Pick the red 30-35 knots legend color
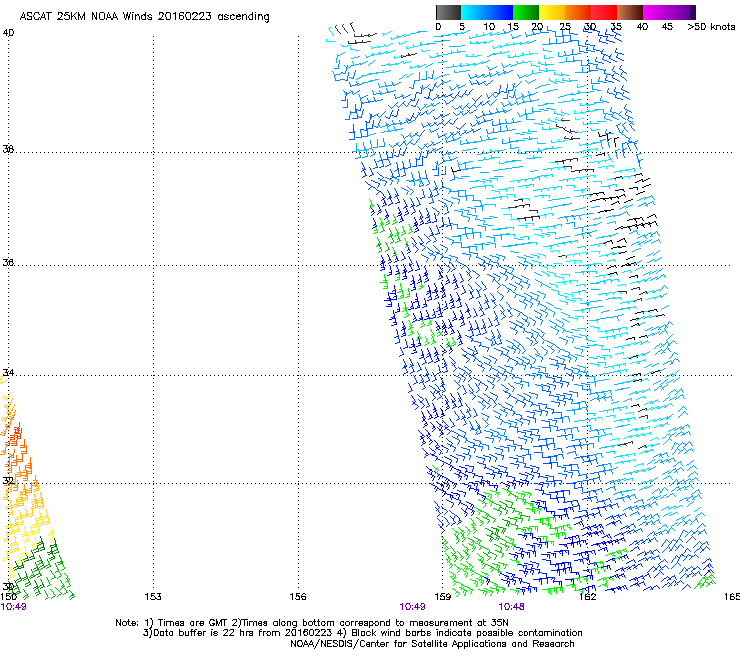 (x=604, y=12)
